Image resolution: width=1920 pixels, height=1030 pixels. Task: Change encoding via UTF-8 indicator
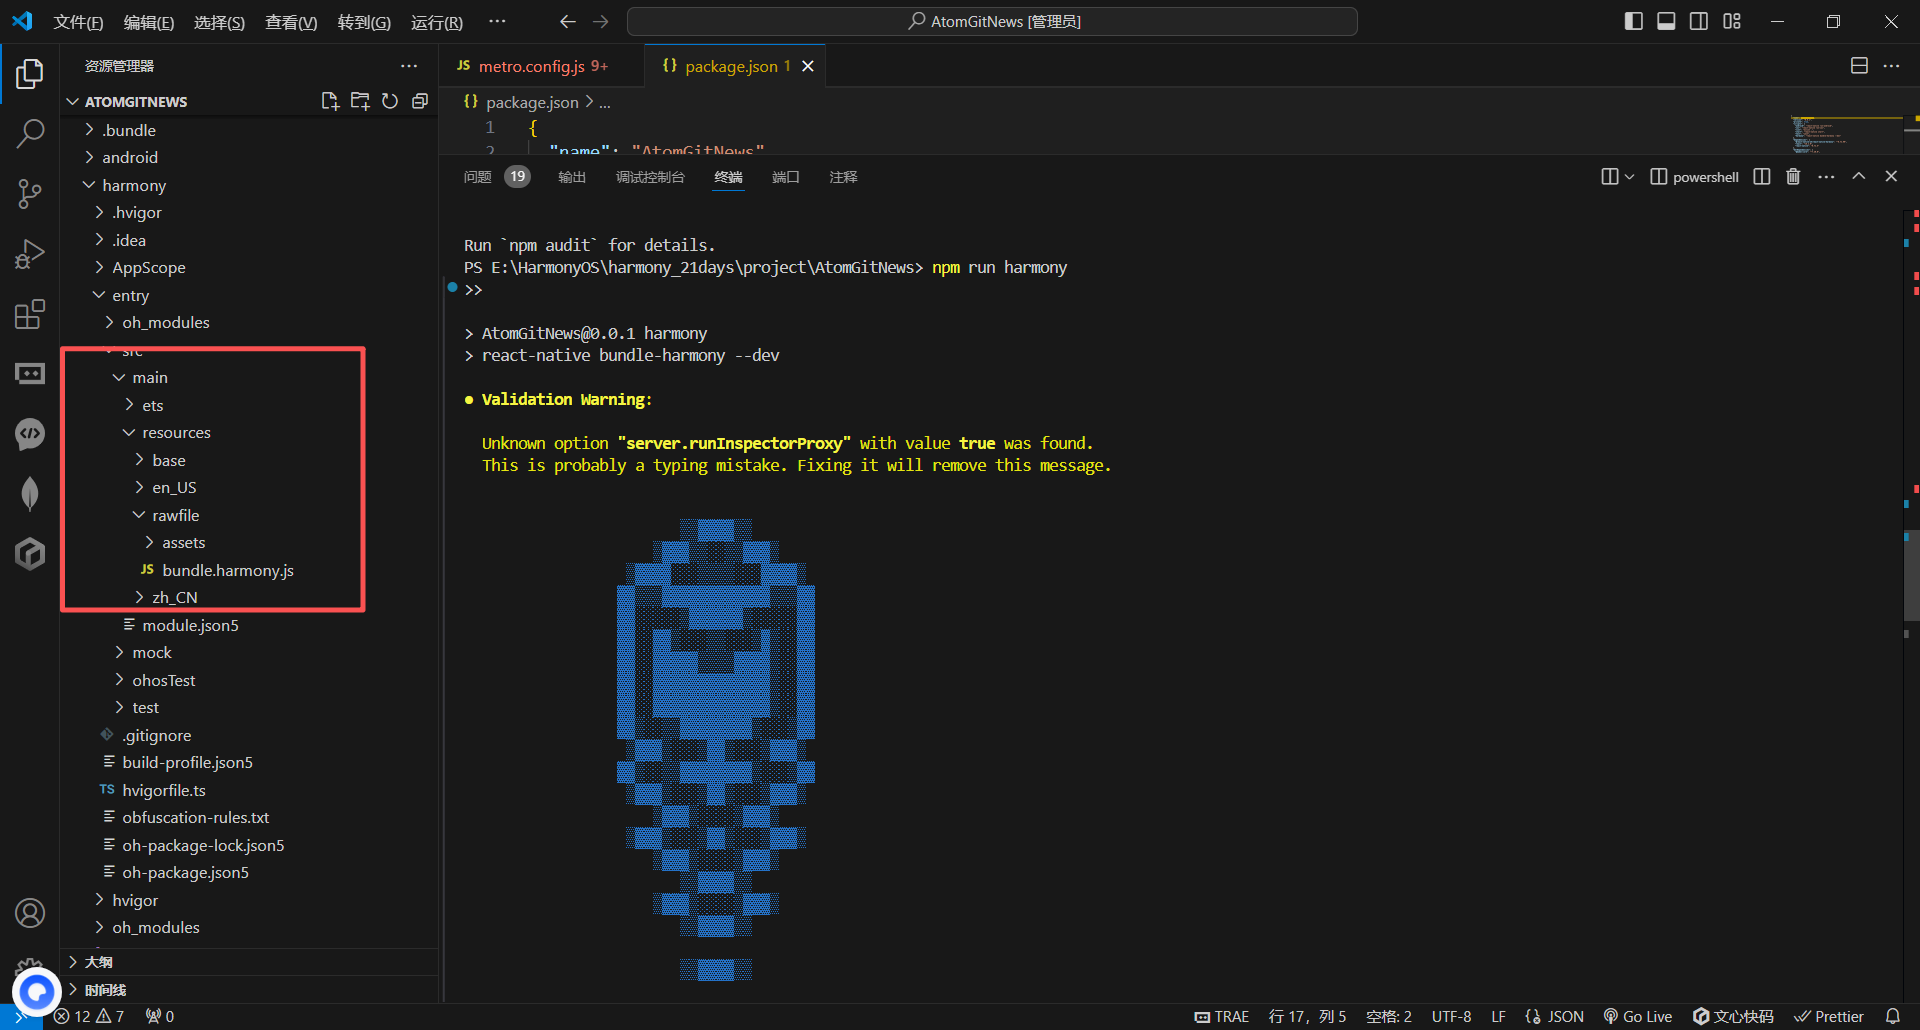1451,1016
